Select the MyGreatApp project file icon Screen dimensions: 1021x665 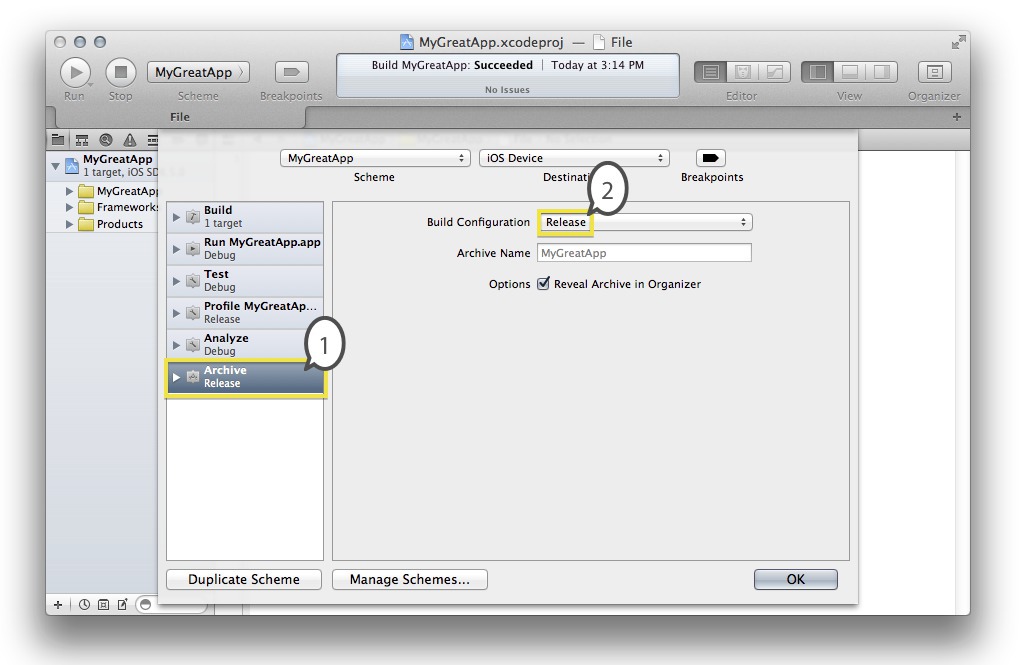[x=72, y=165]
